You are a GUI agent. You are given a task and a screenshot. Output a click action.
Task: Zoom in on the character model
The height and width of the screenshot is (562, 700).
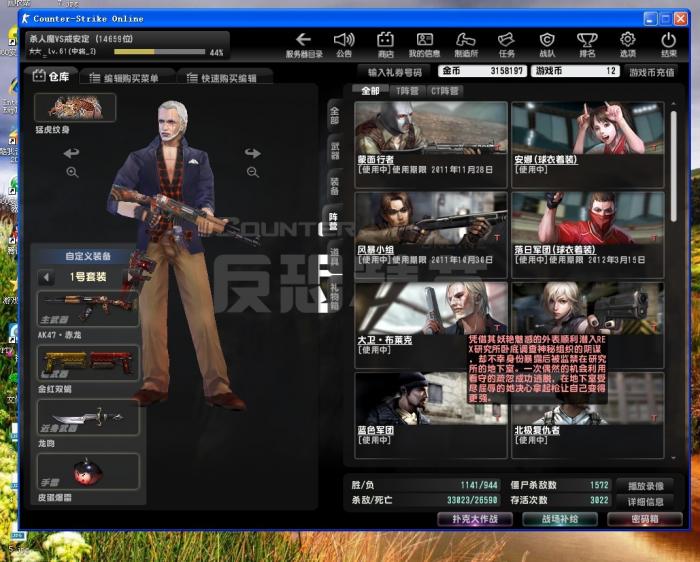72,172
